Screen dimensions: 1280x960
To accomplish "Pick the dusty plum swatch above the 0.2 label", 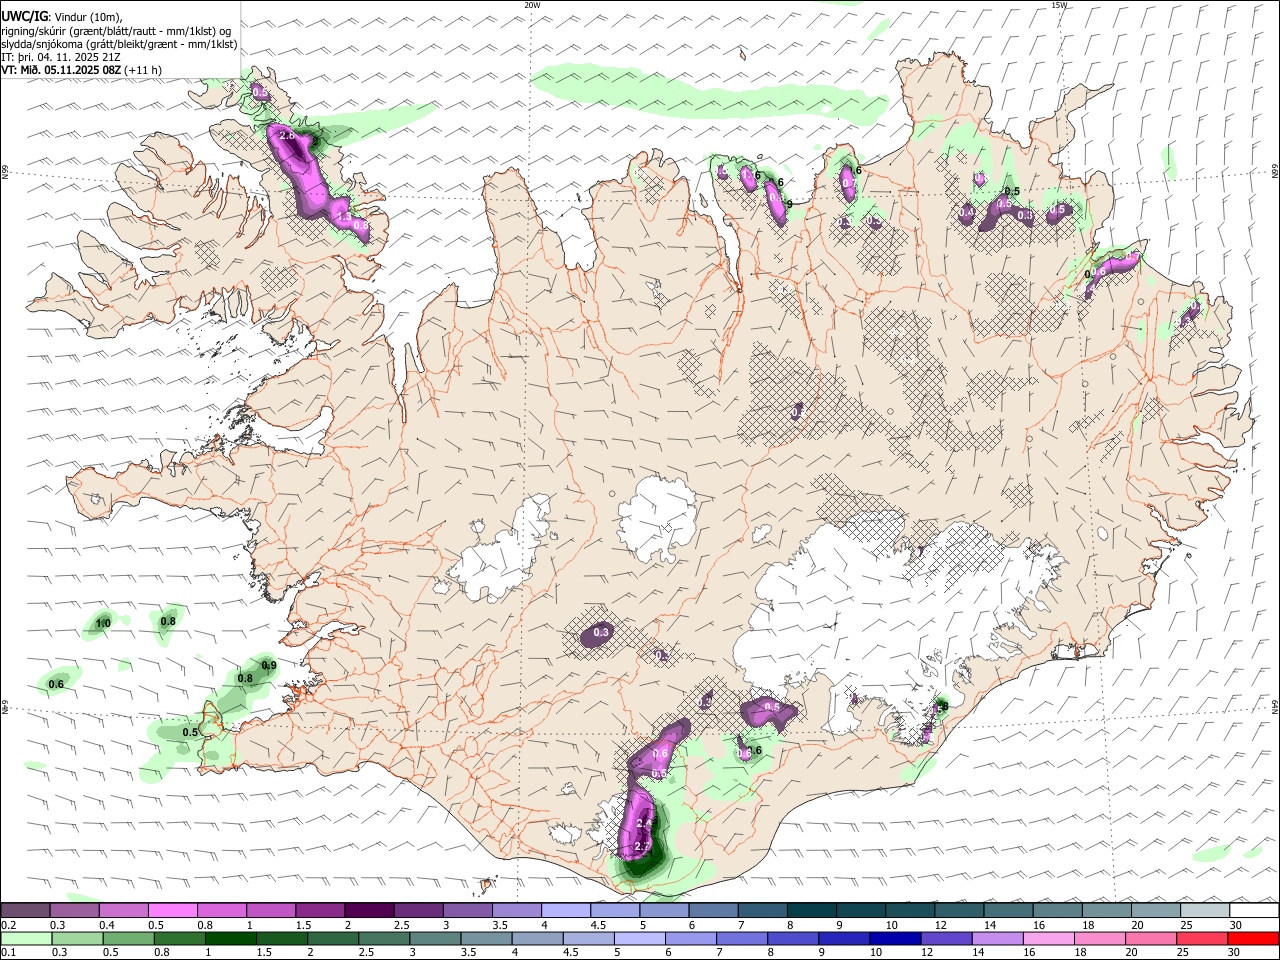I will coord(25,911).
